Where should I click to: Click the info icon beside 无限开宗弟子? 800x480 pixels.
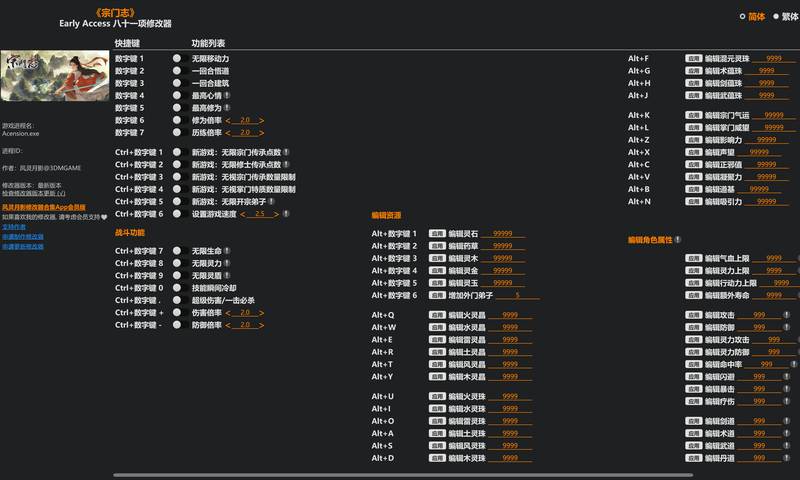(271, 201)
